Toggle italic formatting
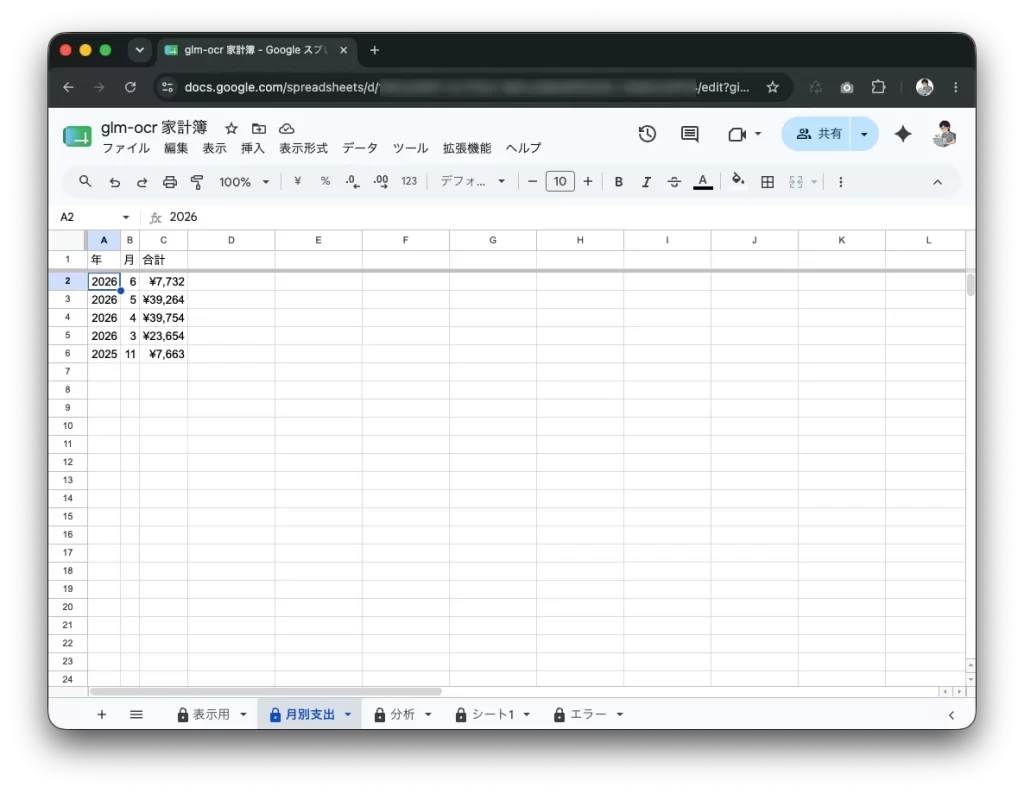1024x793 pixels. pyautogui.click(x=646, y=182)
